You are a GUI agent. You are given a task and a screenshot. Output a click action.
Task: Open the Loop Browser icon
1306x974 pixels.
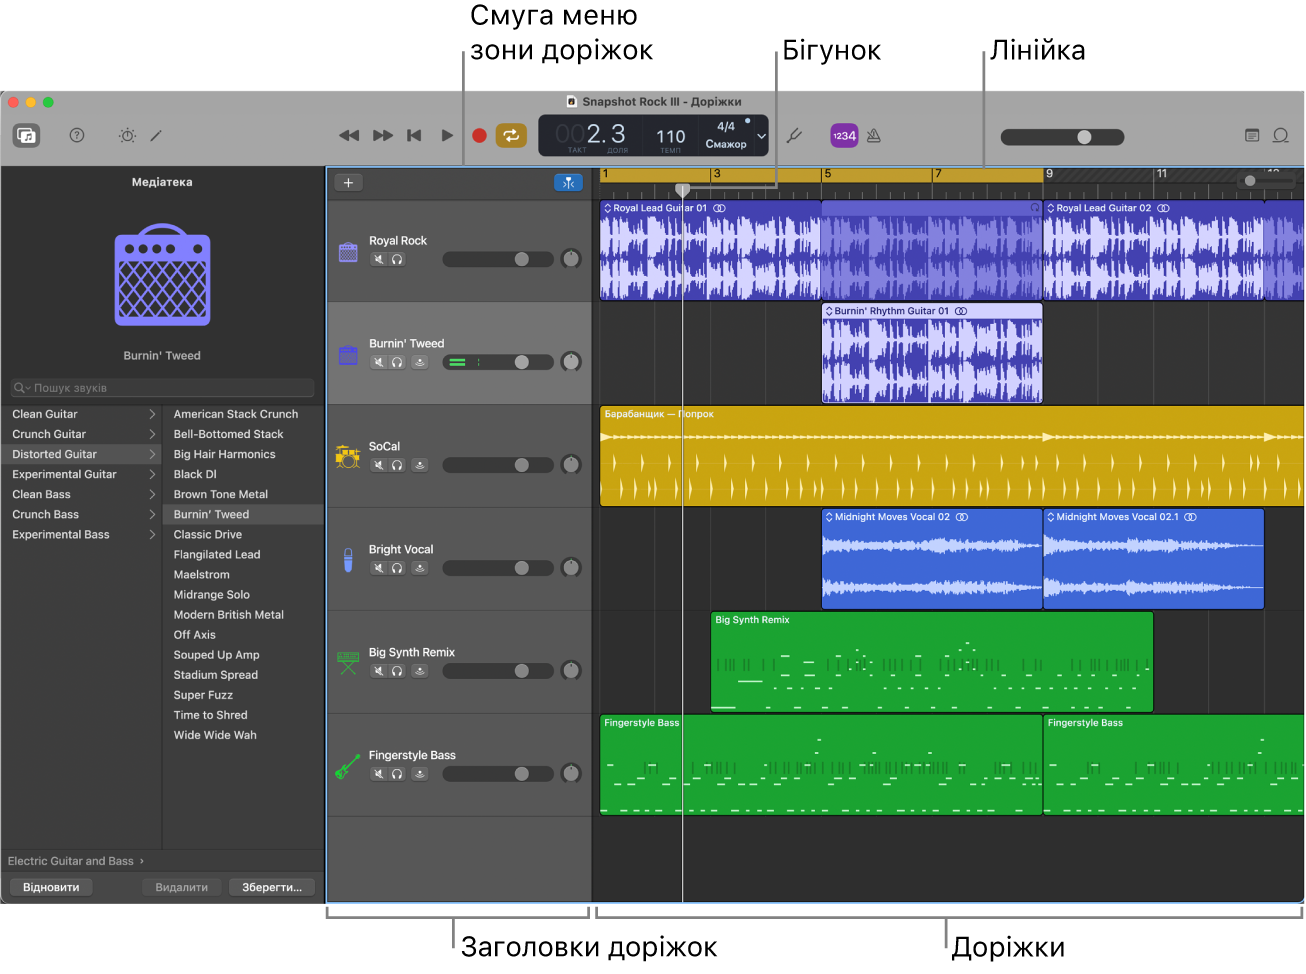pyautogui.click(x=1280, y=135)
